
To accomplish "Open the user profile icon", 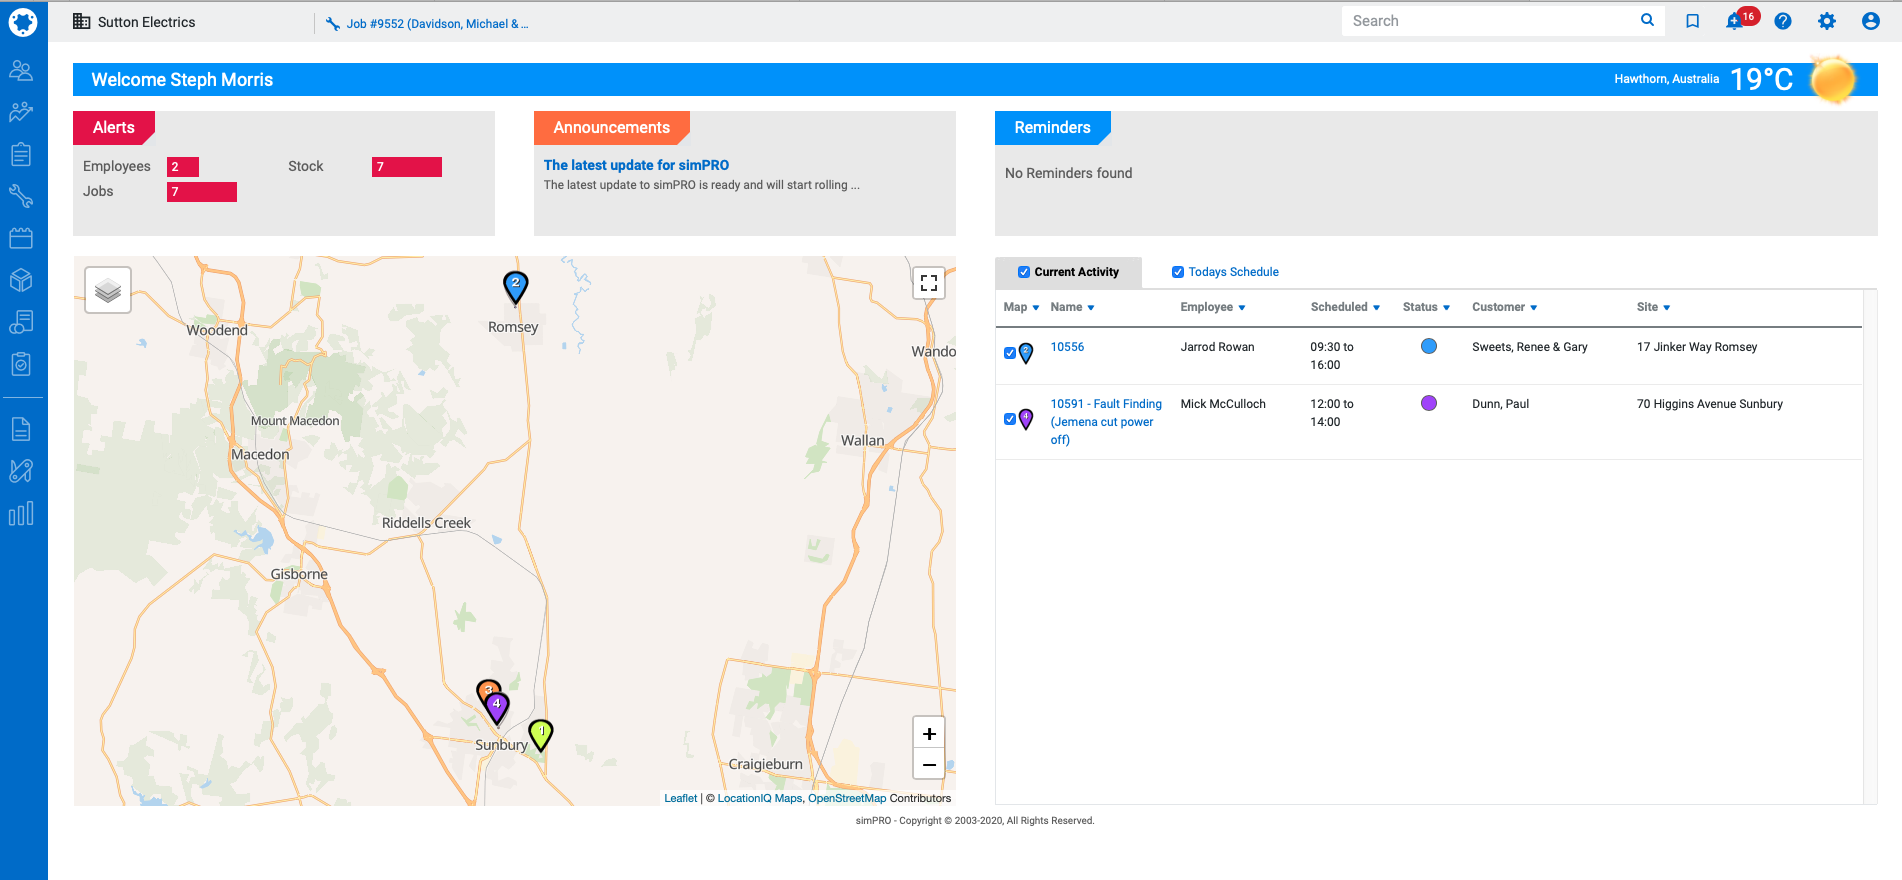I will (1870, 21).
